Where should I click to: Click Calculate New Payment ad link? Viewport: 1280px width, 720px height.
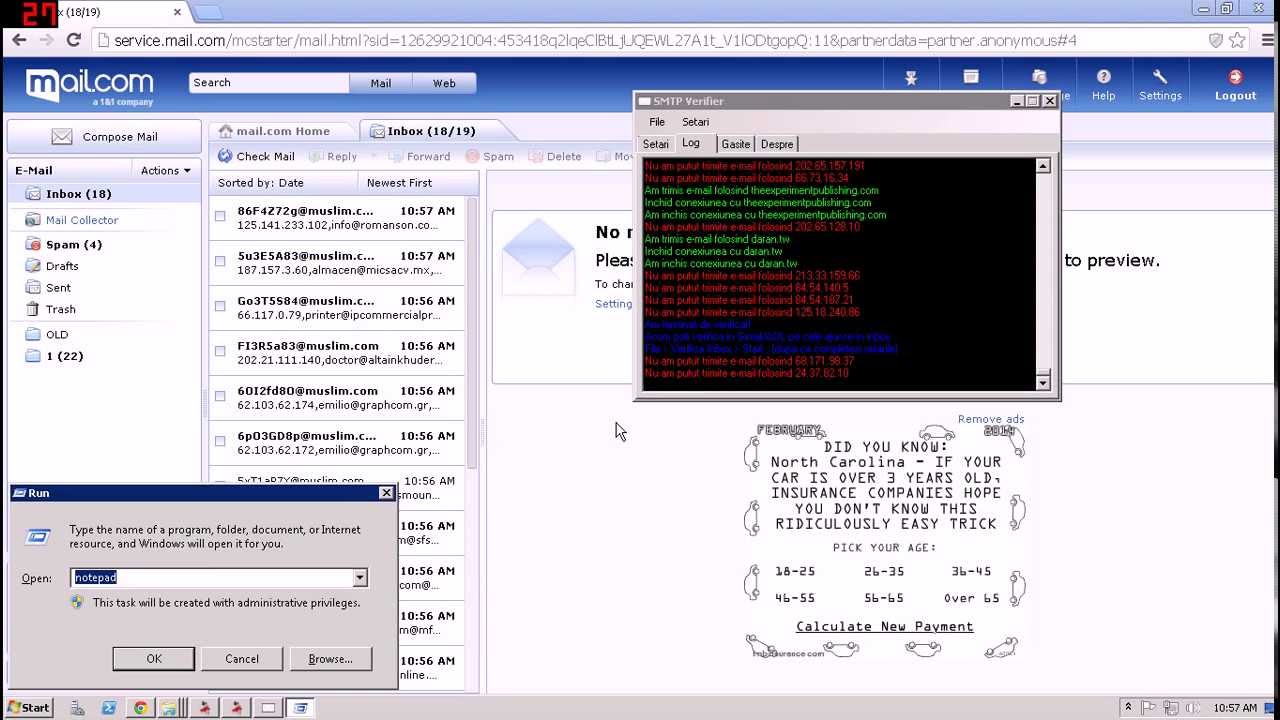[885, 627]
